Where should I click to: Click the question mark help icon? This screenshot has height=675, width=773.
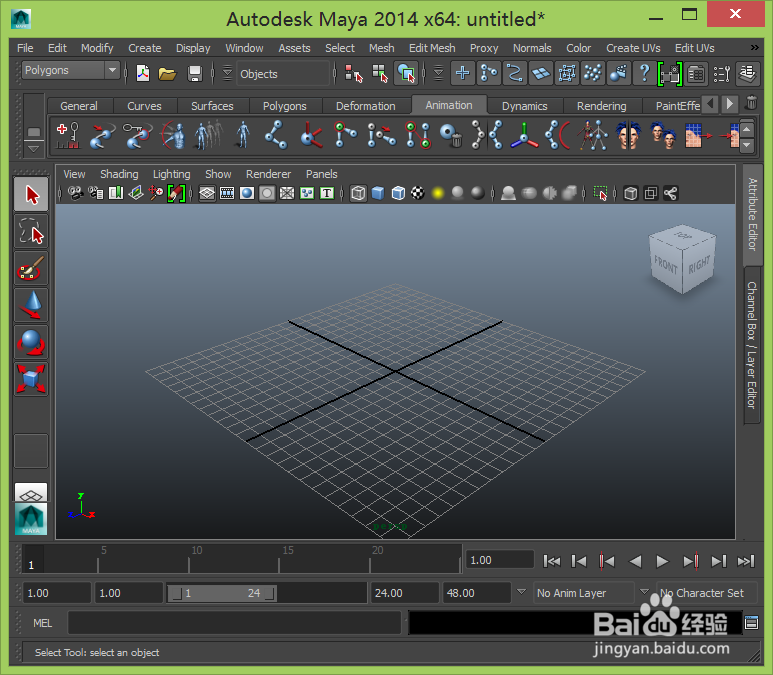click(644, 74)
